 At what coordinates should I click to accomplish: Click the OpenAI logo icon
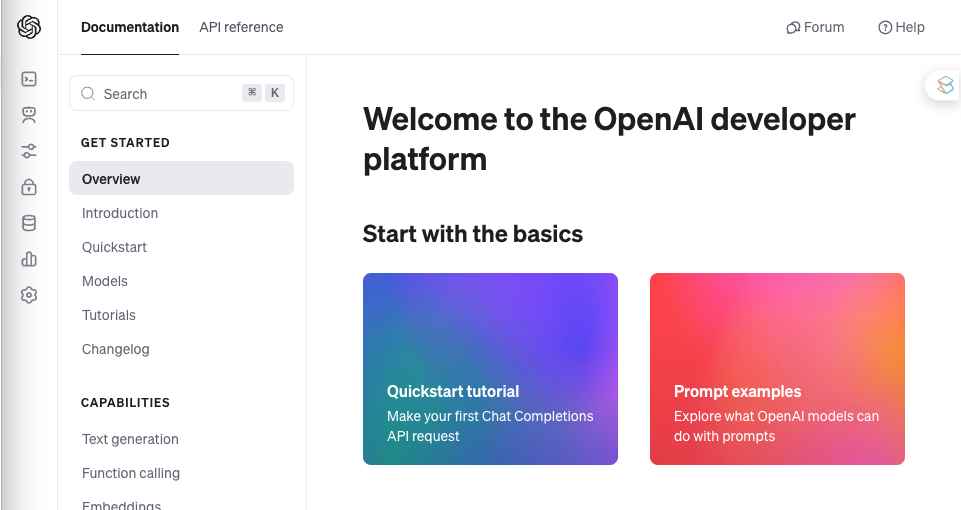[x=29, y=27]
